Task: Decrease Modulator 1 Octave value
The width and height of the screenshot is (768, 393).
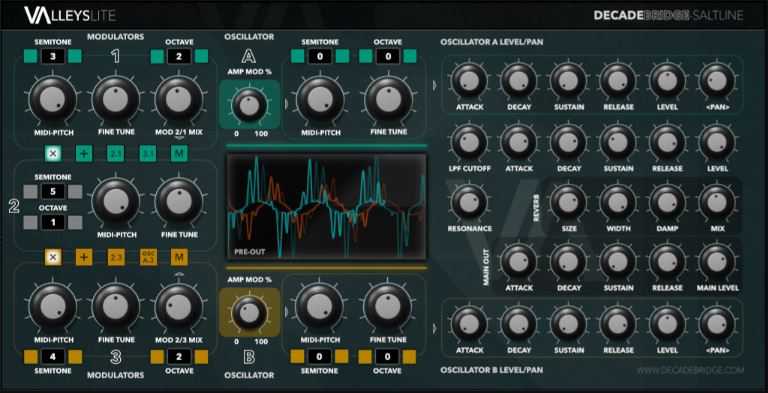Action: [x=157, y=56]
